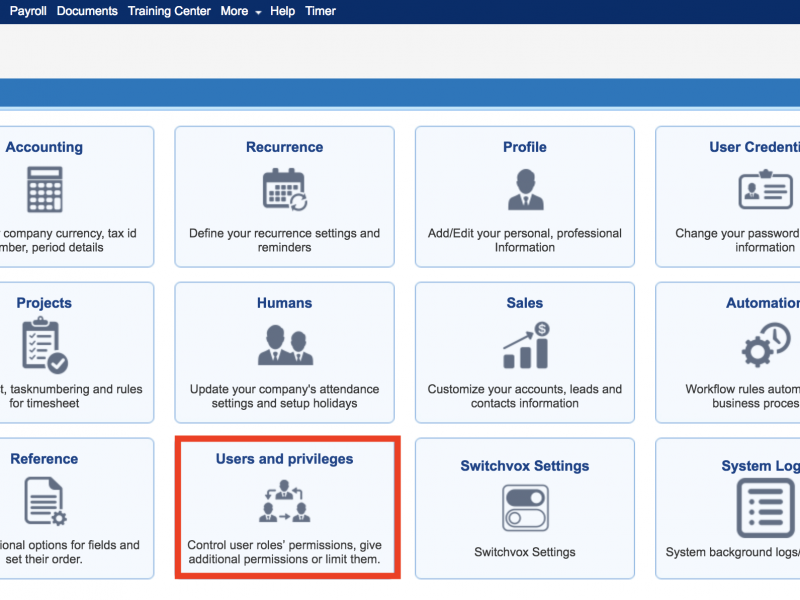800x600 pixels.
Task: Click the Reference document gear icon
Action: 45,501
